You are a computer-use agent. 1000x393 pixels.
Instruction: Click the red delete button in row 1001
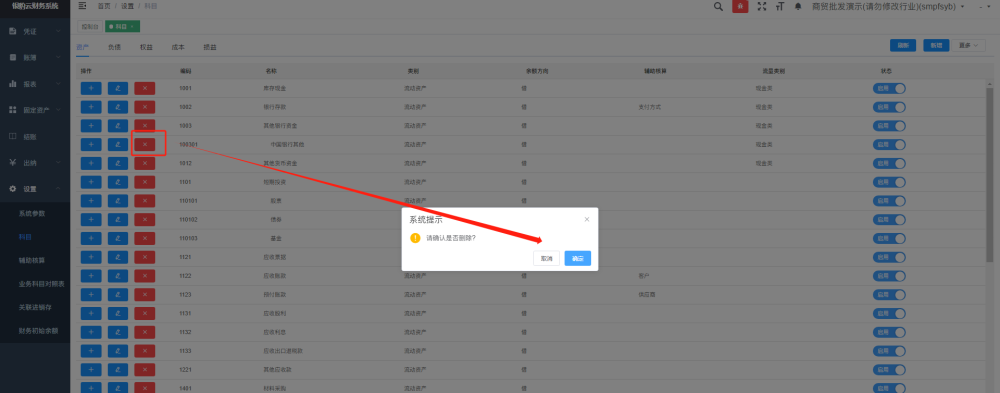tap(145, 88)
